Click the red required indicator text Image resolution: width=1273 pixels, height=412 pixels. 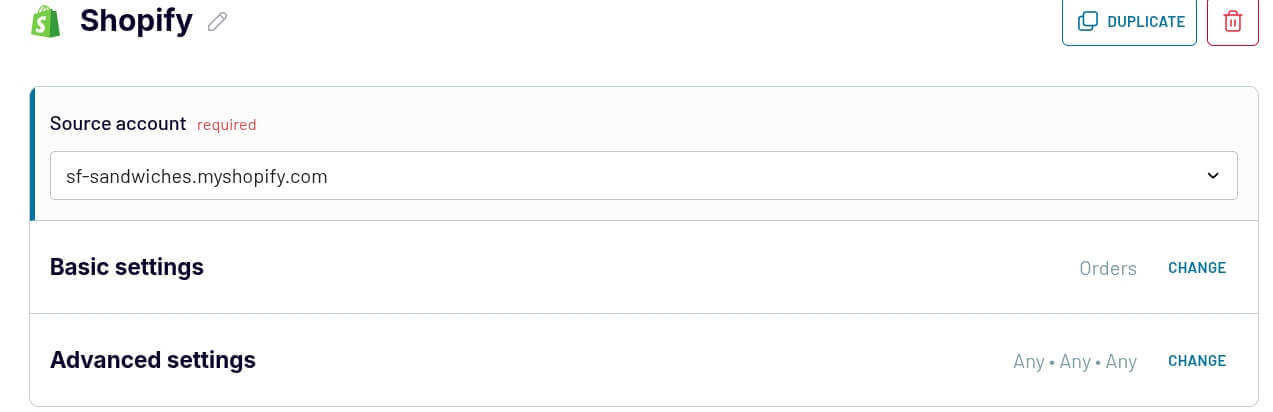coord(226,125)
